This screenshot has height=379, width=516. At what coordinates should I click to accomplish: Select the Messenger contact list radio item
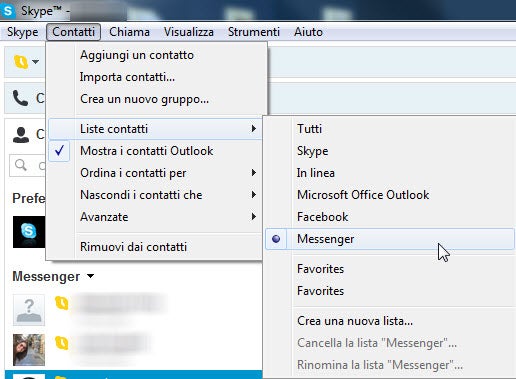click(x=390, y=239)
